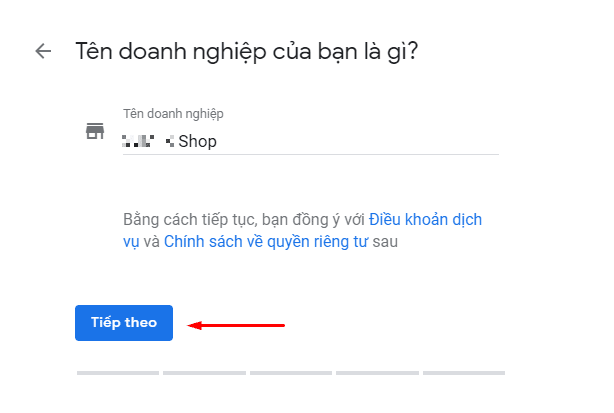614x413 pixels.
Task: Click the first progress bar segment
Action: (x=117, y=373)
